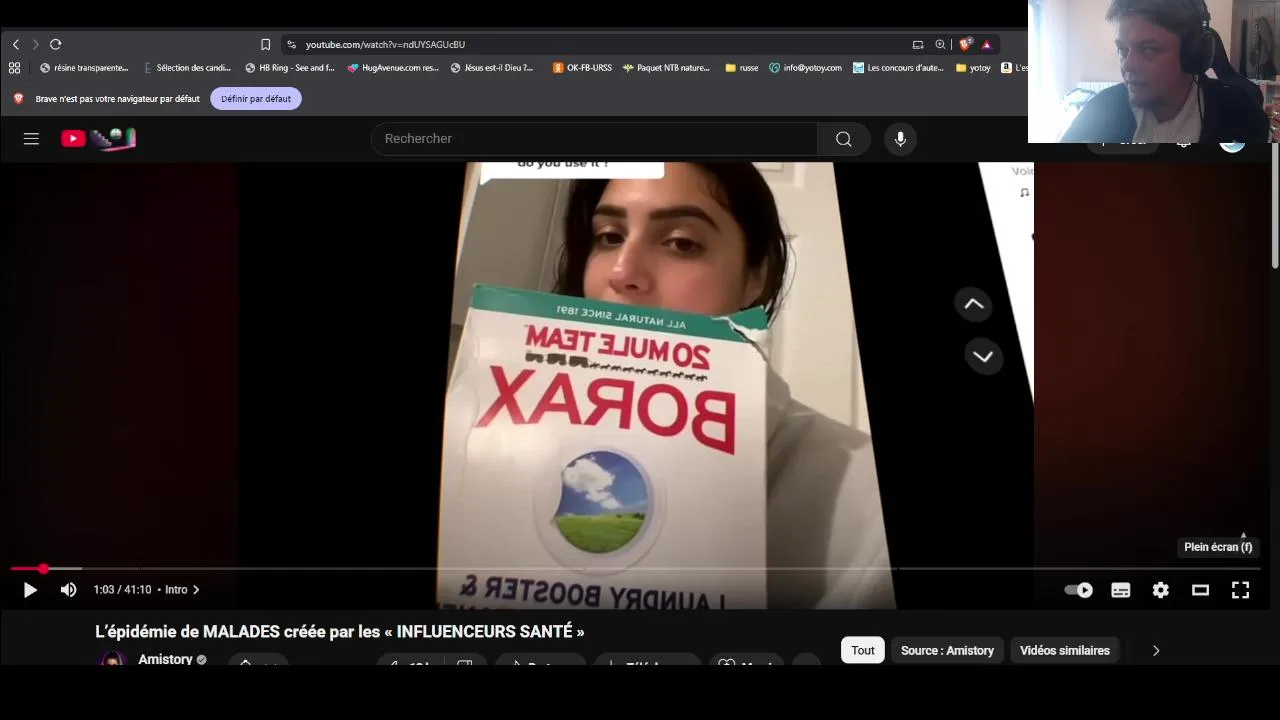1280x720 pixels.
Task: Go back with the browser back arrow
Action: (16, 44)
